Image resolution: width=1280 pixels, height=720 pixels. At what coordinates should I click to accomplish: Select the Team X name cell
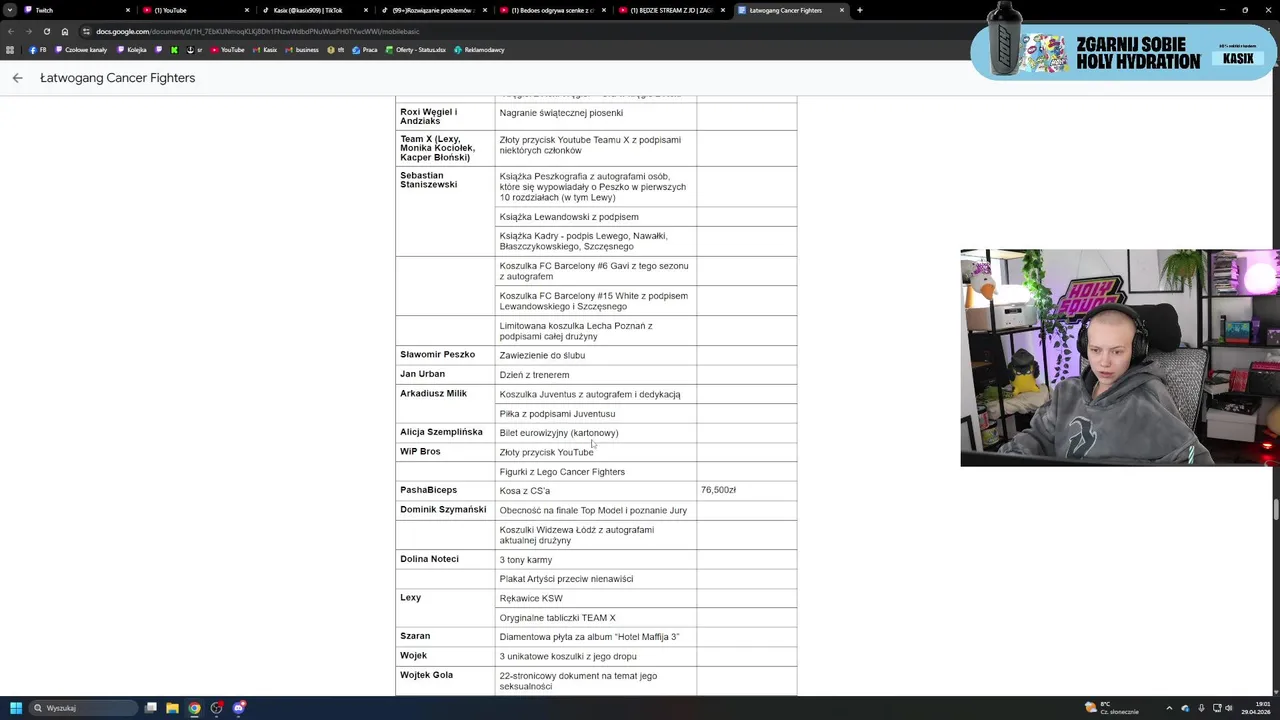coord(445,148)
